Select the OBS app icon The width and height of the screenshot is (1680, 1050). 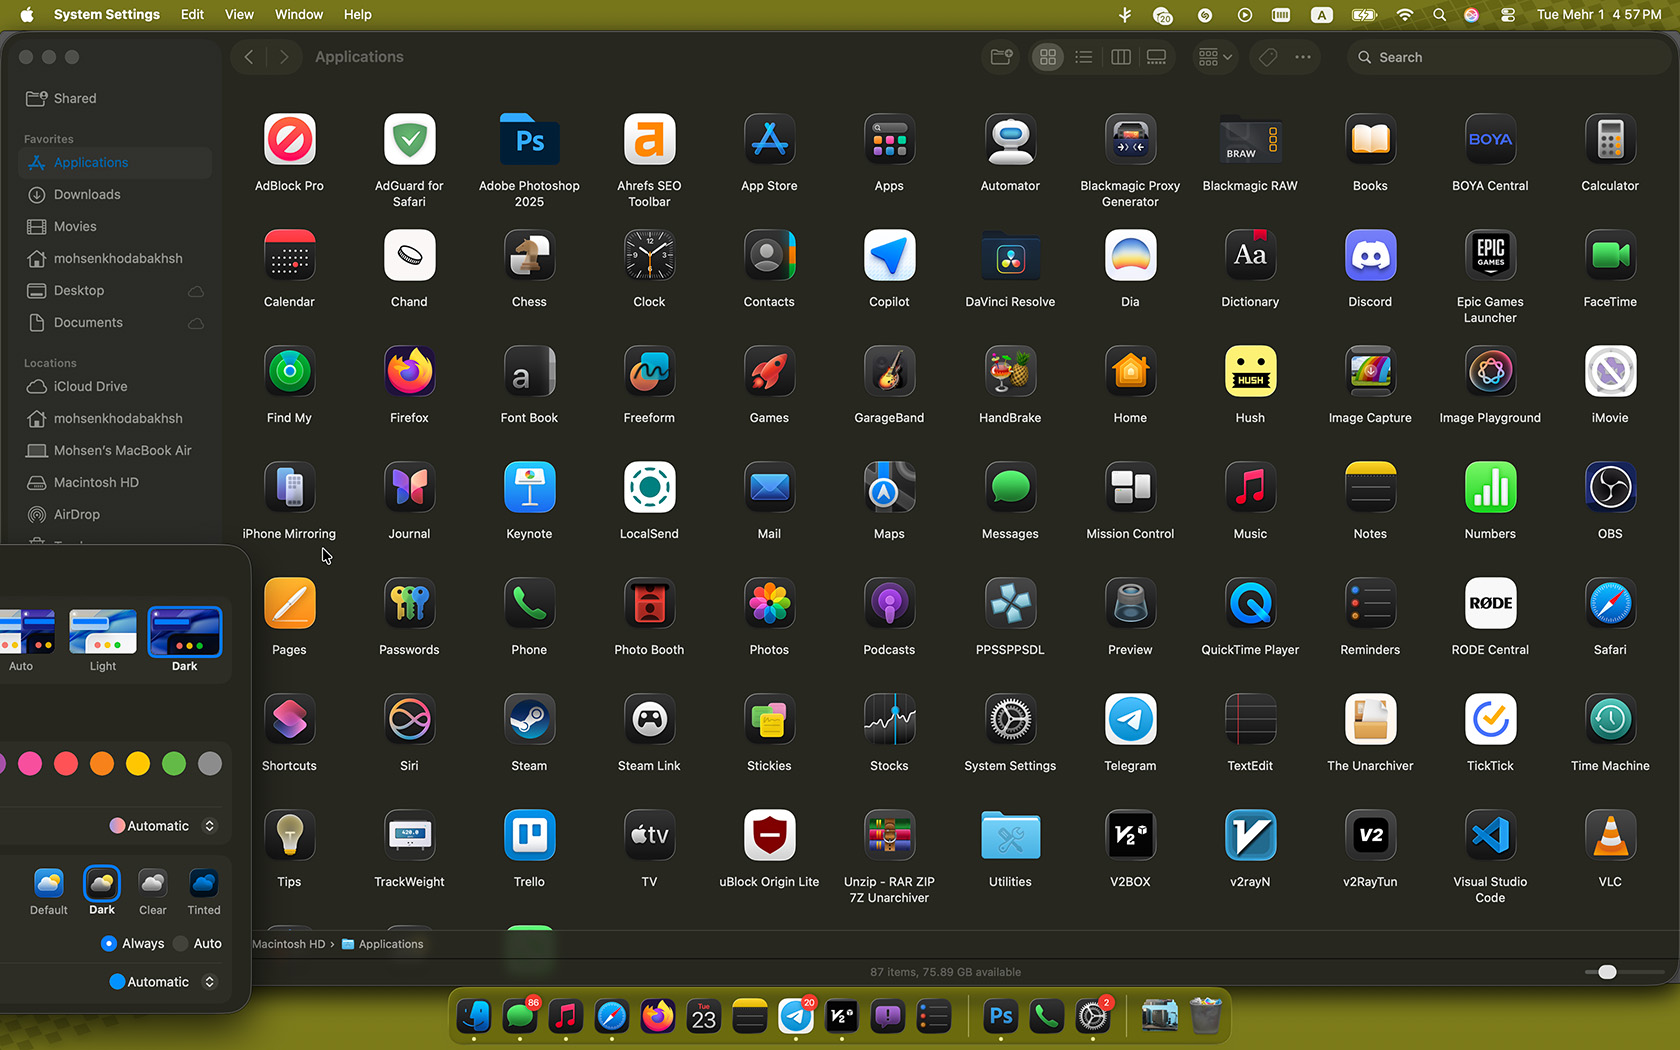pyautogui.click(x=1610, y=488)
